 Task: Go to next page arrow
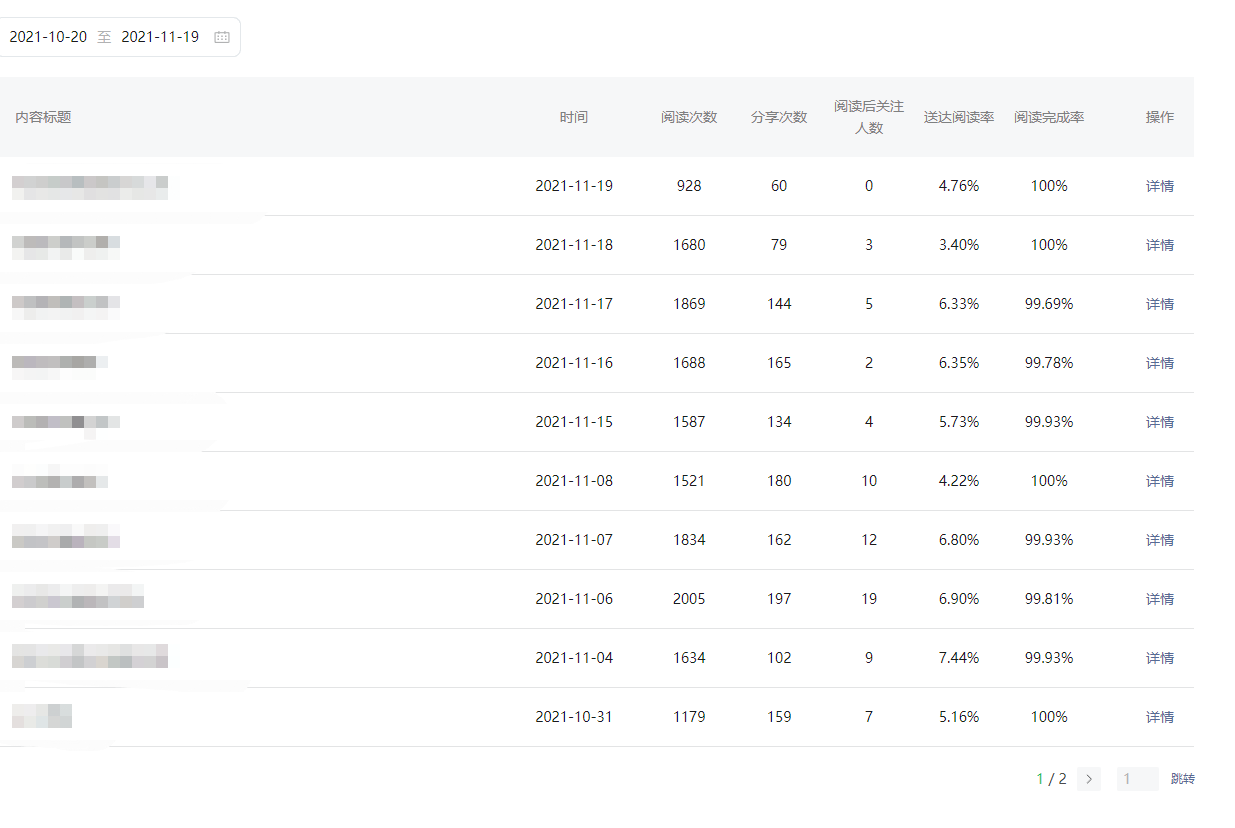pyautogui.click(x=1089, y=779)
